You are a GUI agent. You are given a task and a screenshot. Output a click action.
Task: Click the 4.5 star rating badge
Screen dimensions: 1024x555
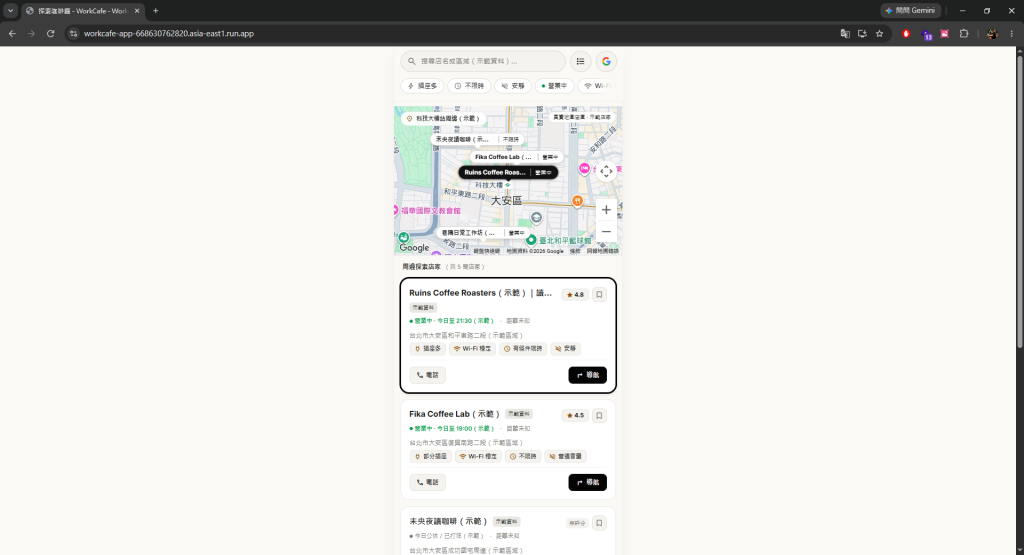(575, 415)
